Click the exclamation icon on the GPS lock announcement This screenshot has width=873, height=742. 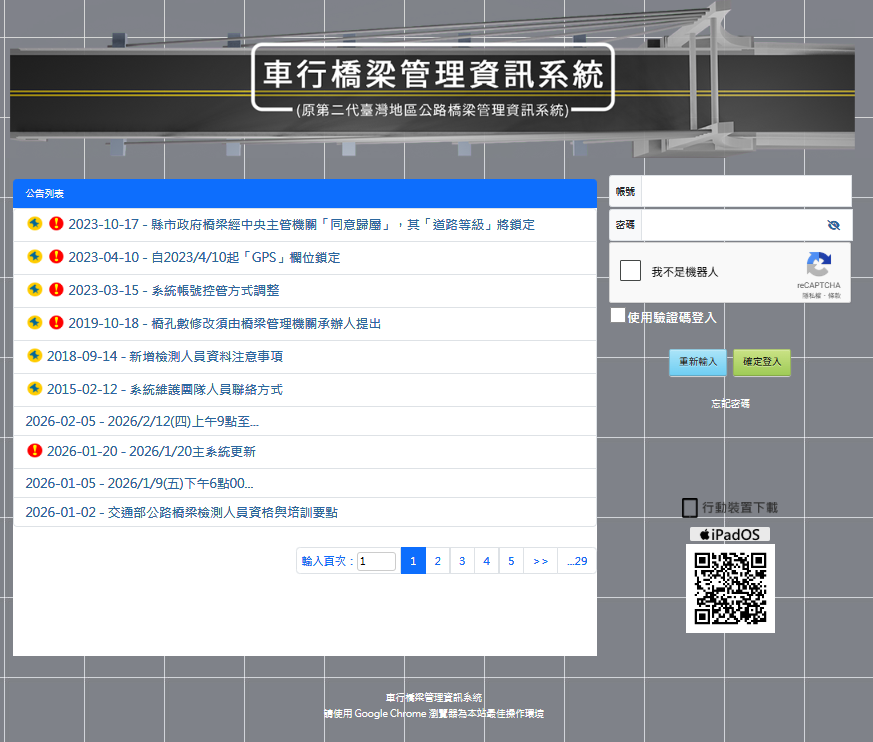(56, 257)
